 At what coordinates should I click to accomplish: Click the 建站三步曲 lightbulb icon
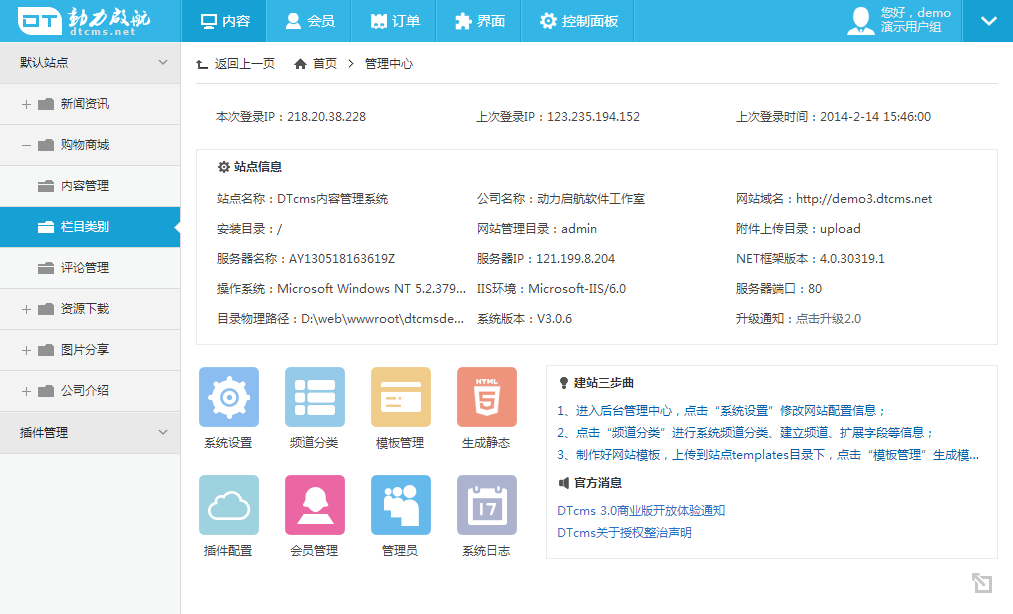(x=563, y=383)
